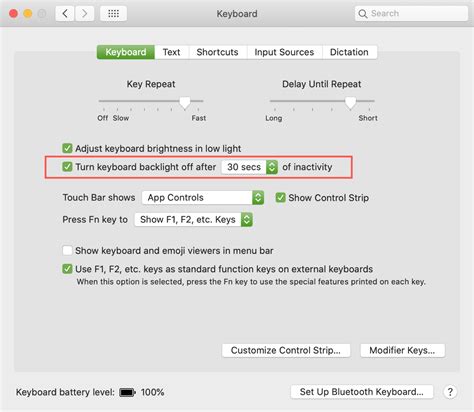Disable Adjust keyboard brightness in low light

[x=67, y=148]
